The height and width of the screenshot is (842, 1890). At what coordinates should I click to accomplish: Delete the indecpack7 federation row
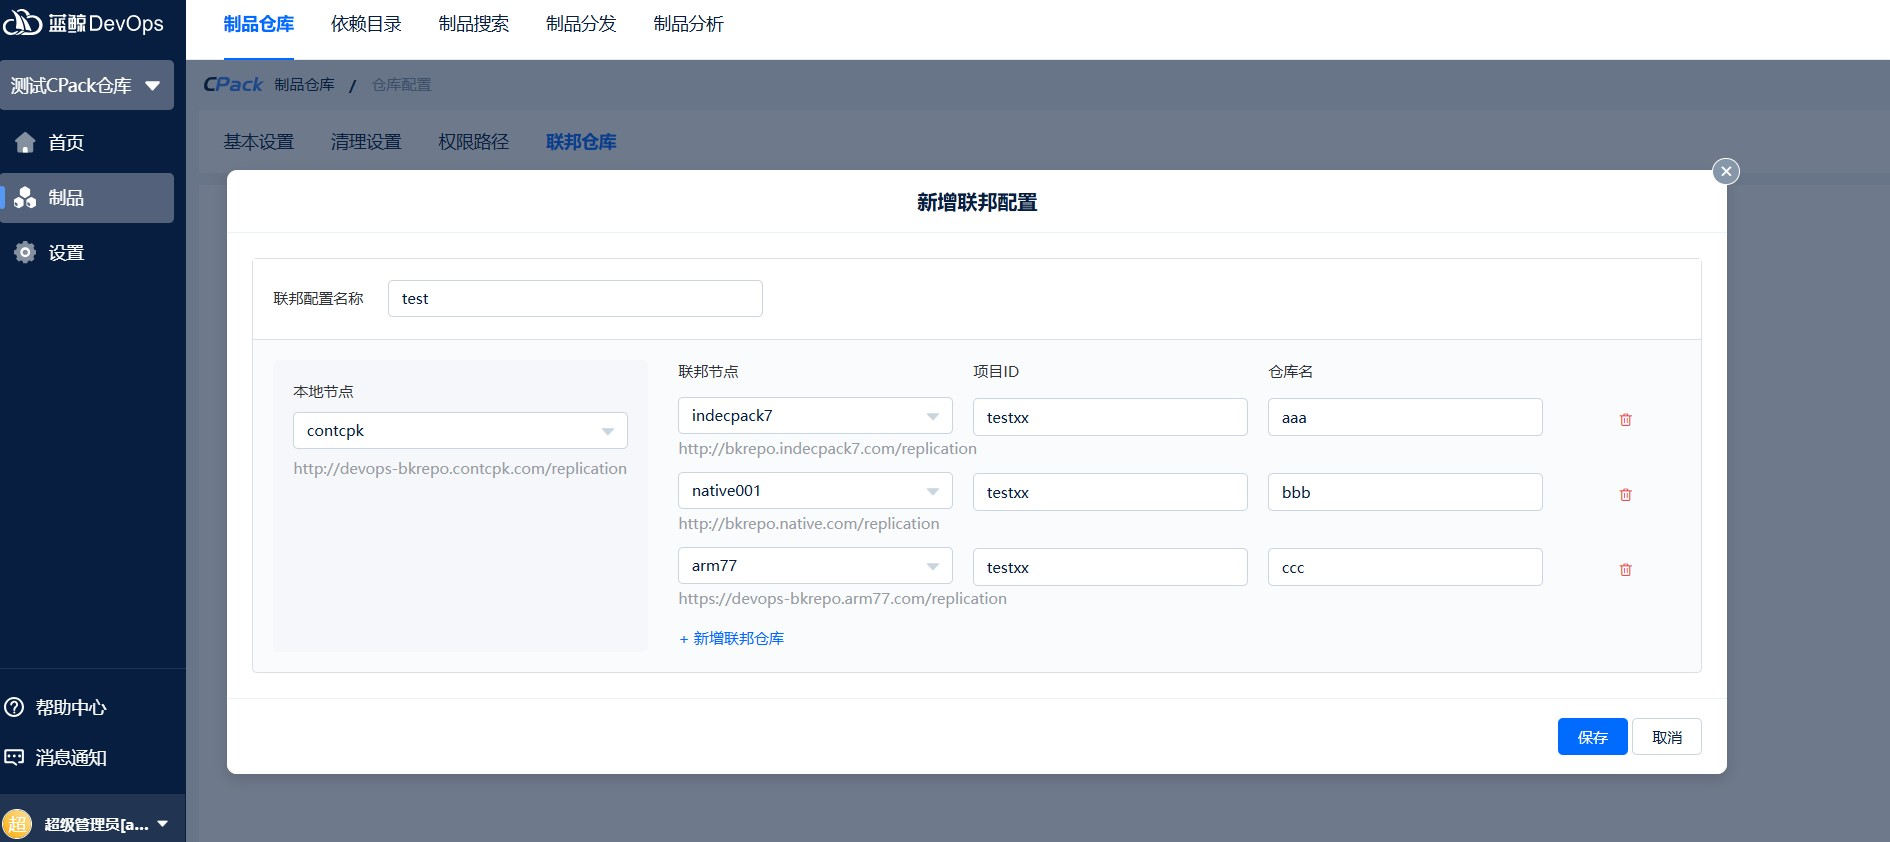click(1625, 420)
